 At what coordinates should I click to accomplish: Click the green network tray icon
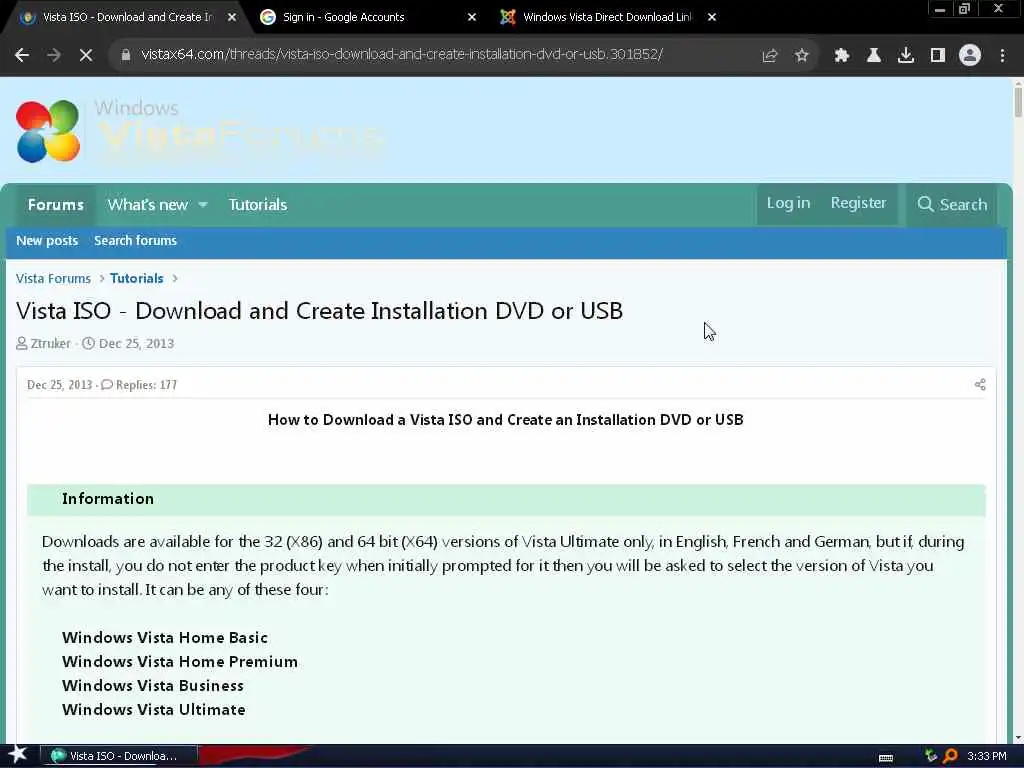(931, 756)
